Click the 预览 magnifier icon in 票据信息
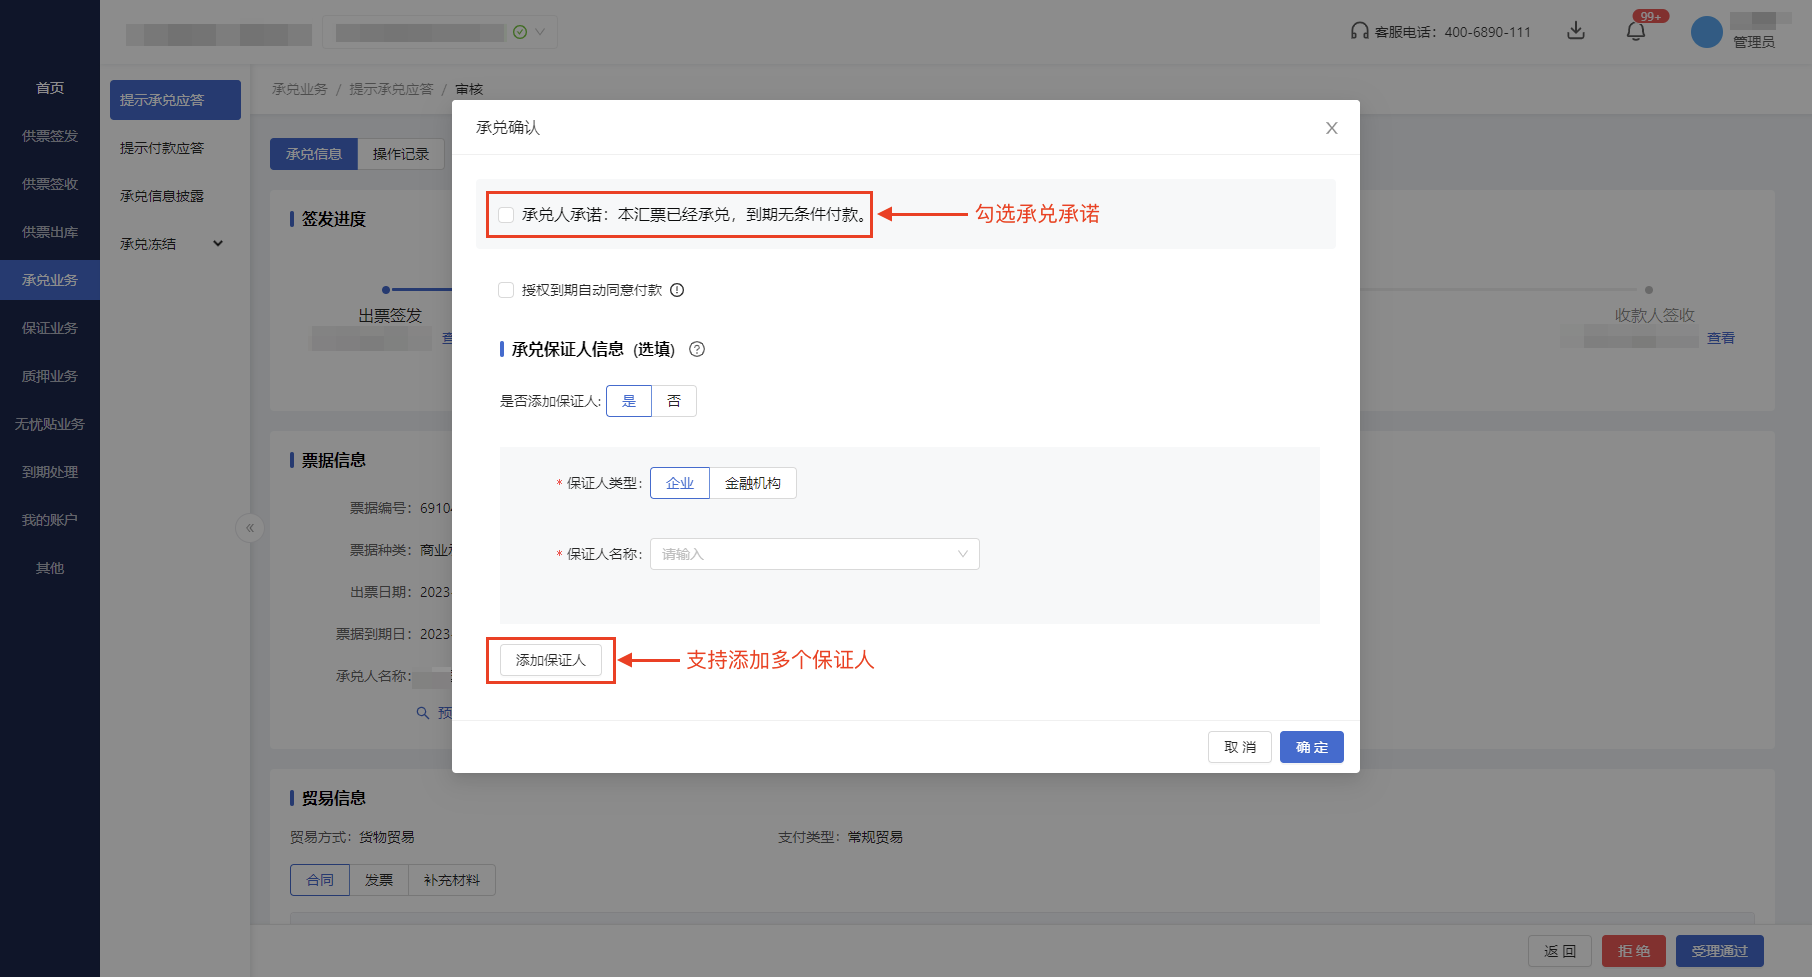 tap(423, 712)
